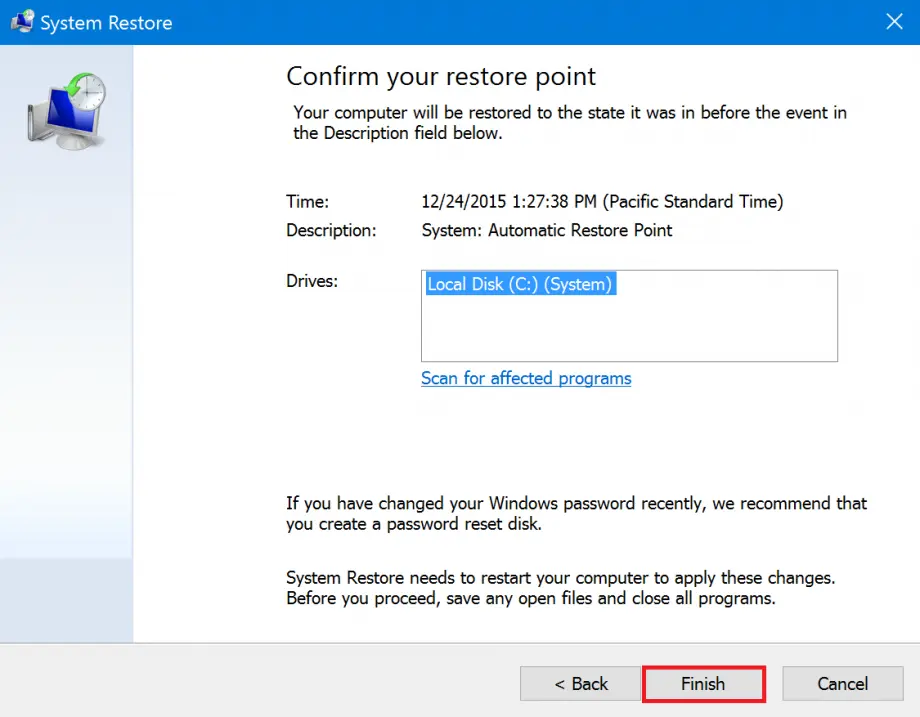Click the Time label
Image resolution: width=920 pixels, height=717 pixels.
[x=307, y=202]
